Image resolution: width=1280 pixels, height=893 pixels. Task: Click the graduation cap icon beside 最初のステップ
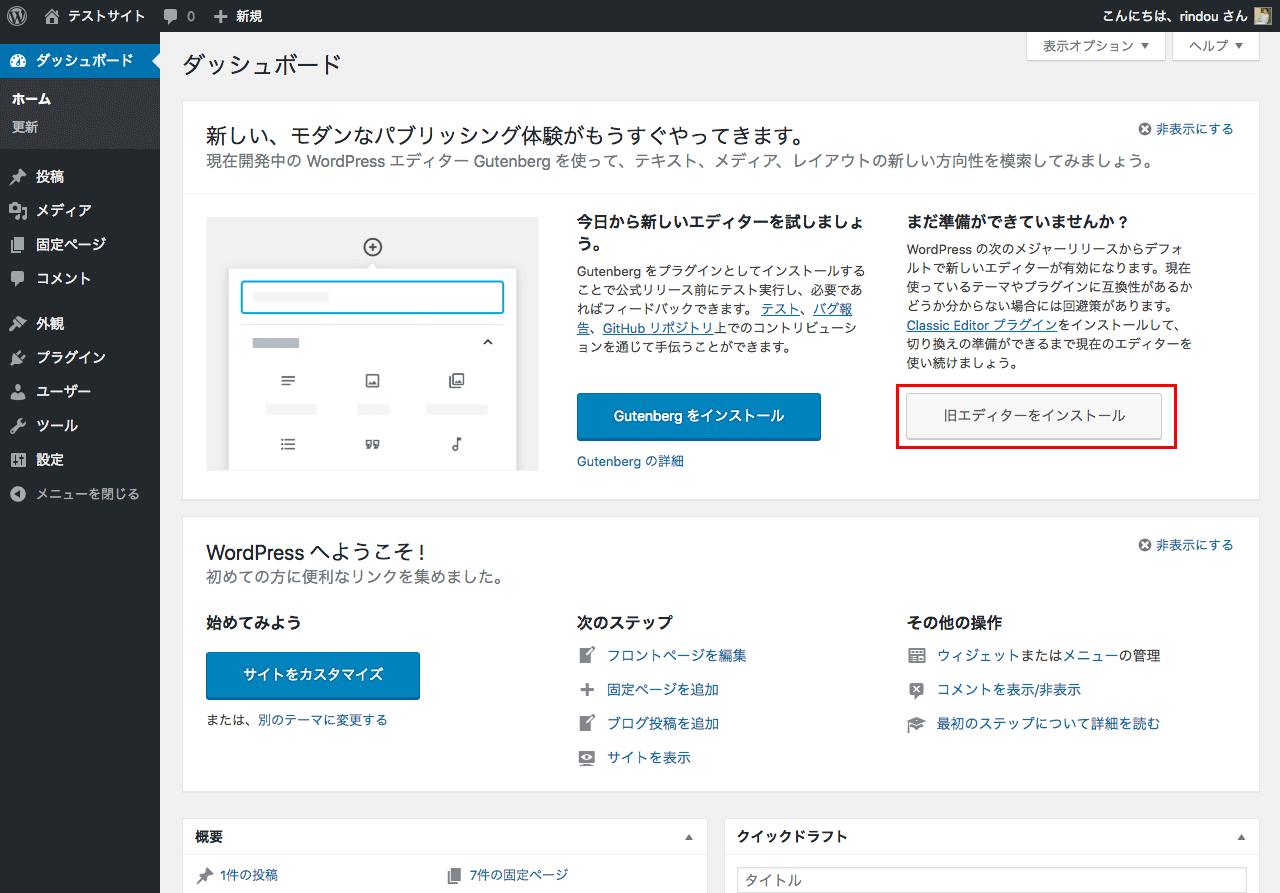[917, 724]
